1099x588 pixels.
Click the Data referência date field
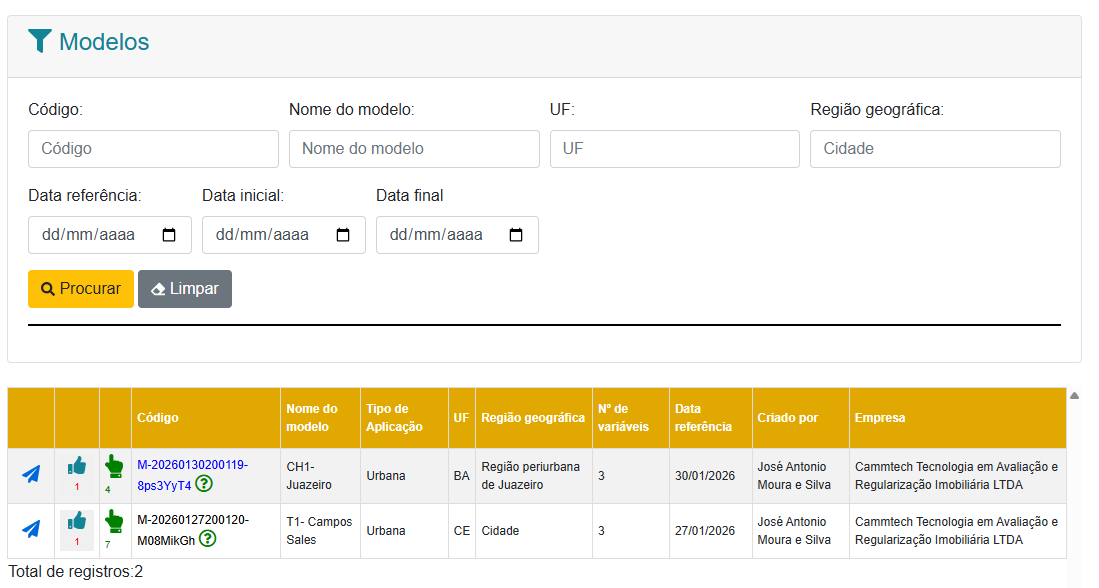(110, 235)
